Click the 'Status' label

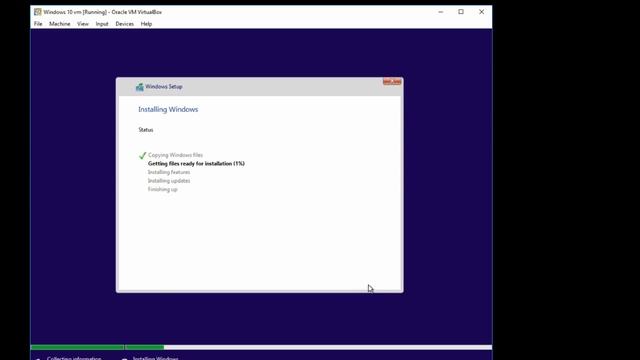coord(146,130)
